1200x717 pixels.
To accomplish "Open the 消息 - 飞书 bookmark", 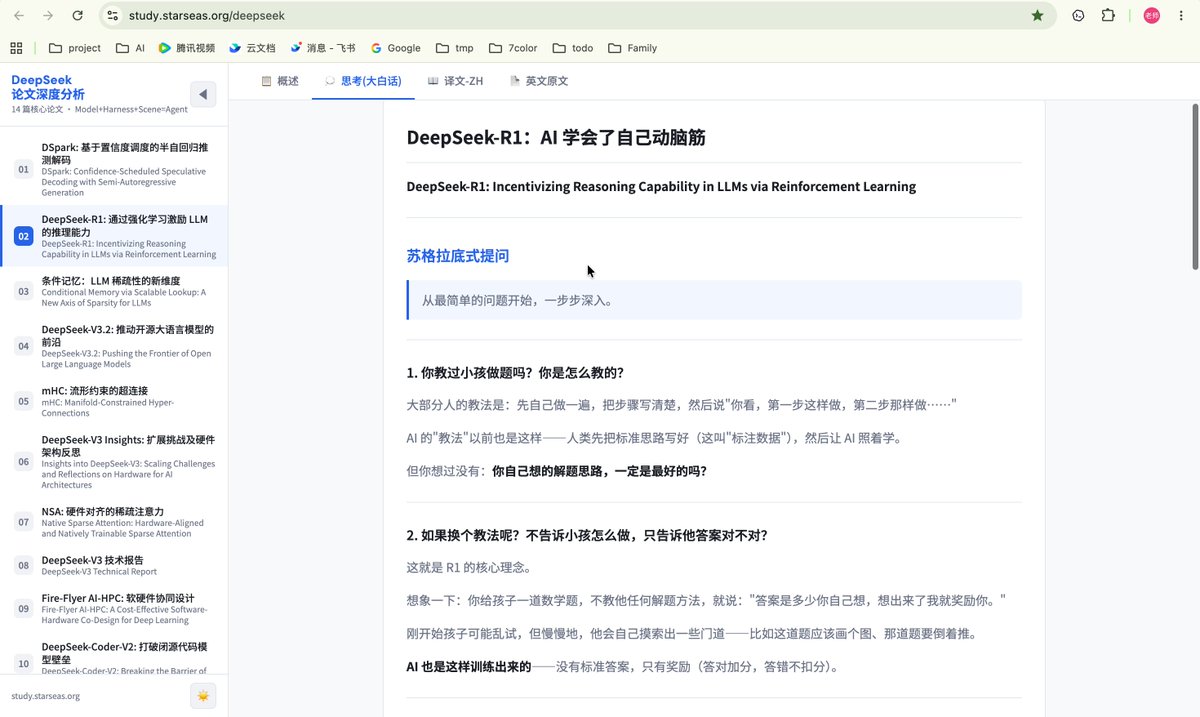I will [324, 47].
